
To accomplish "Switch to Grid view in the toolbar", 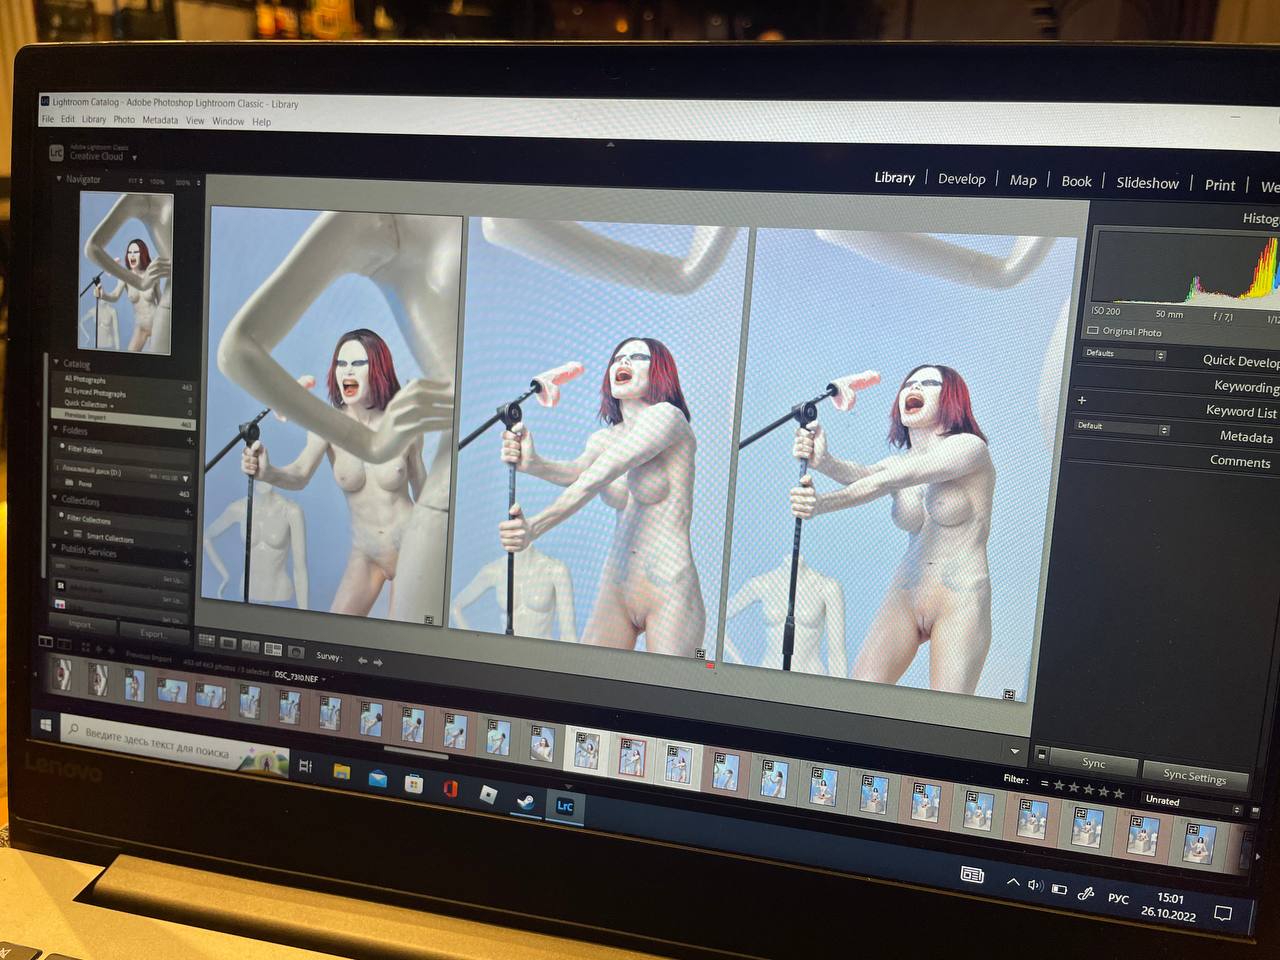I will (x=207, y=640).
